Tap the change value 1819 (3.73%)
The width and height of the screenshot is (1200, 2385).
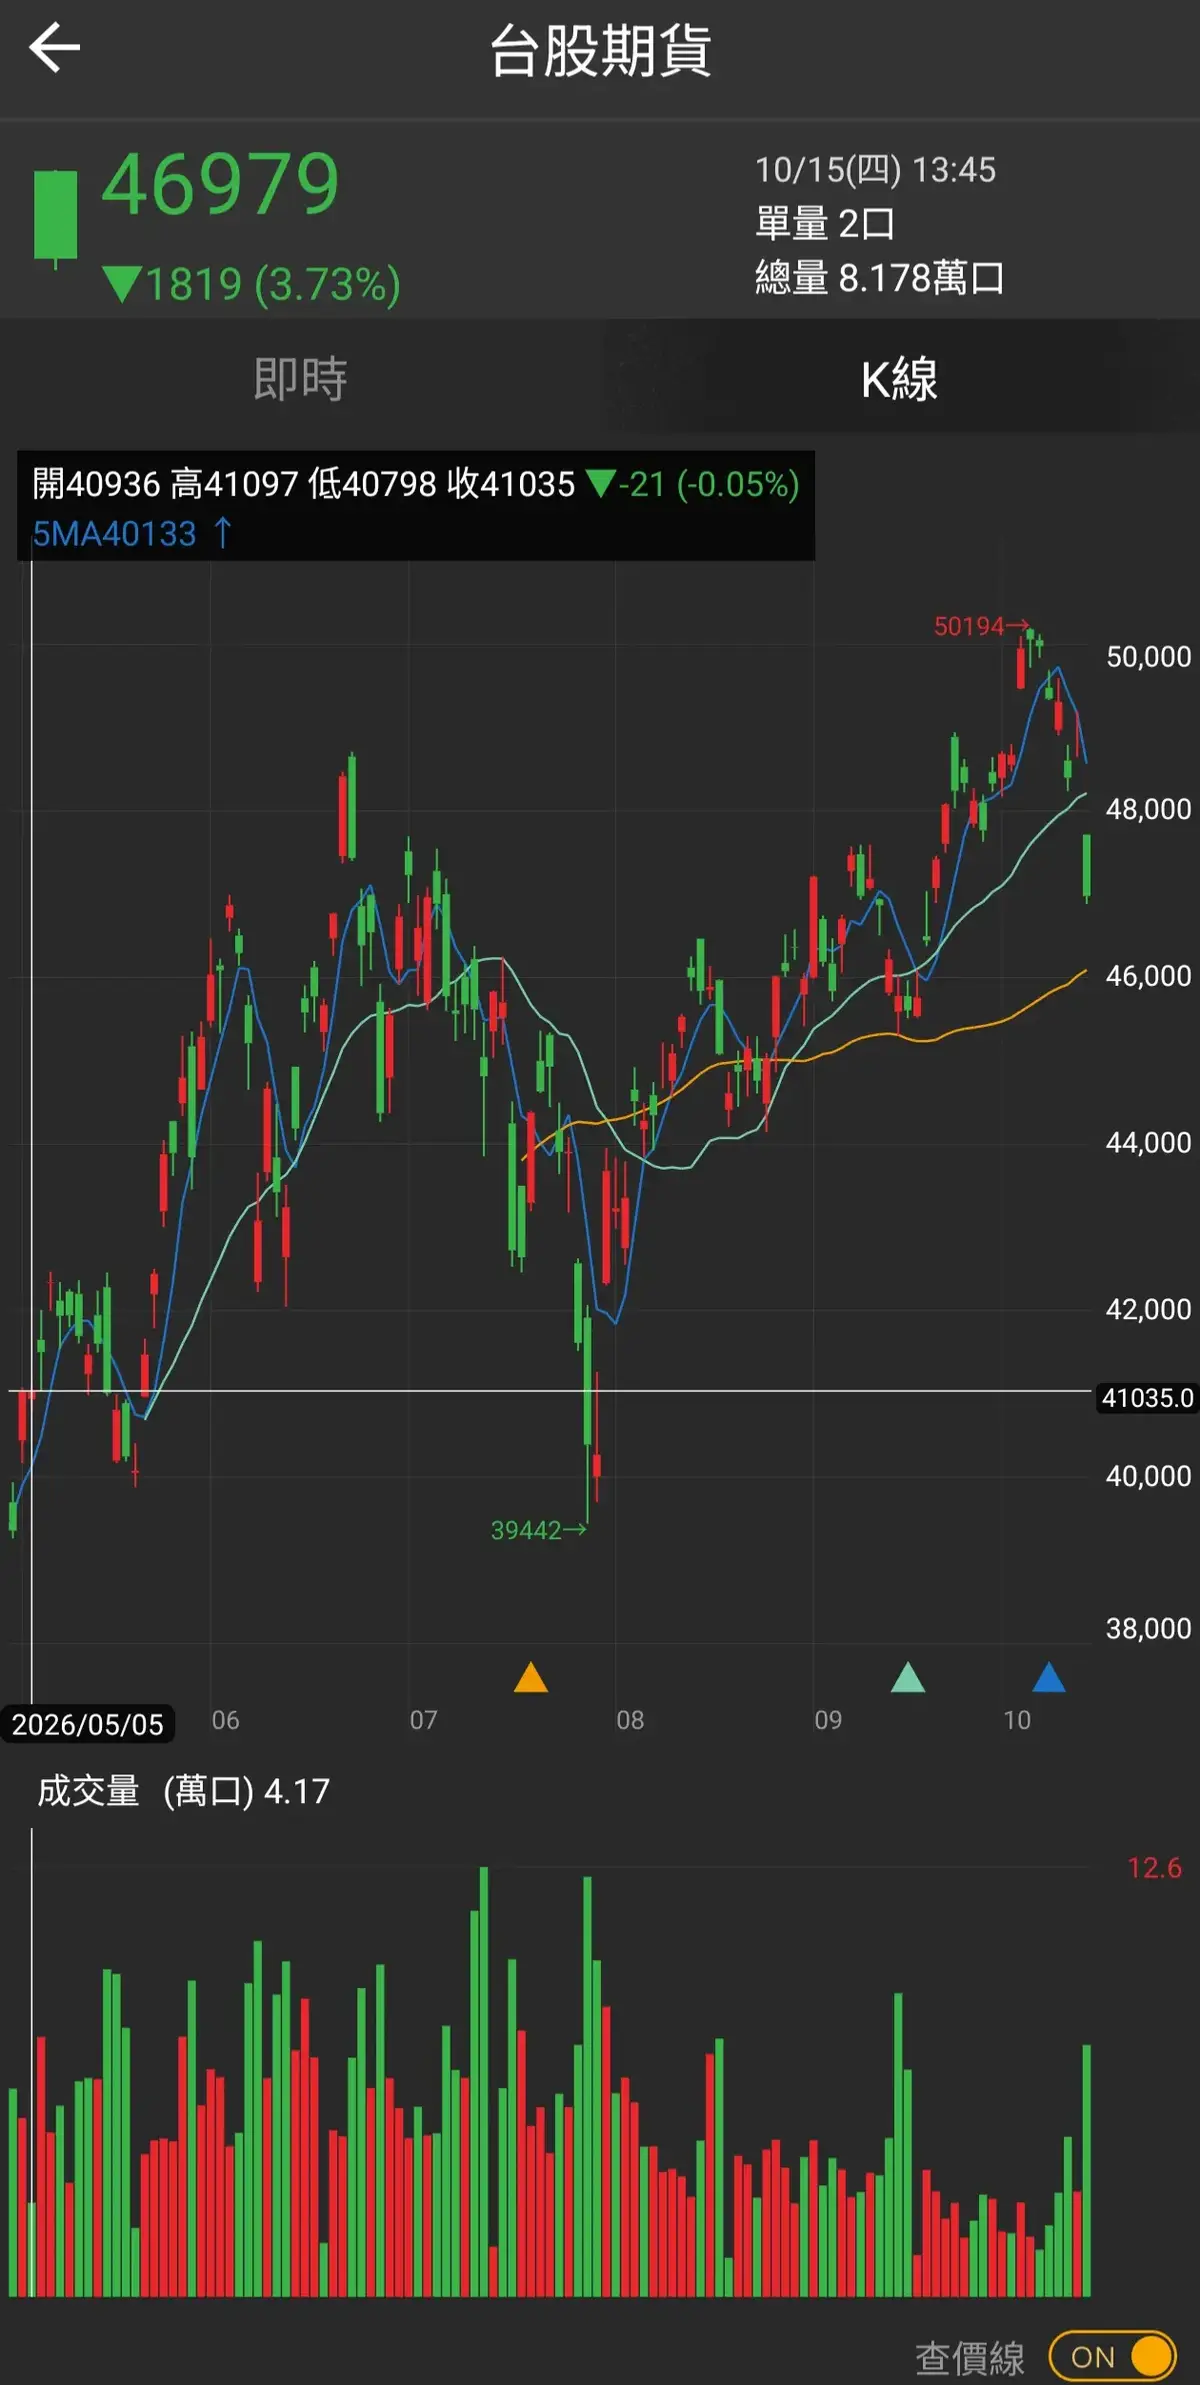252,284
